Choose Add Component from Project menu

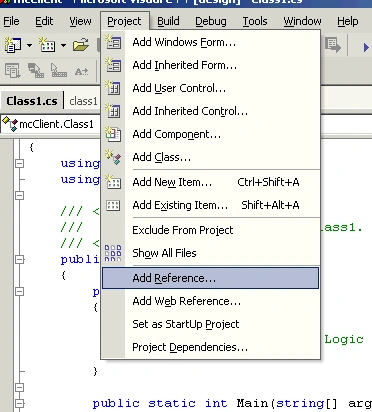point(211,134)
